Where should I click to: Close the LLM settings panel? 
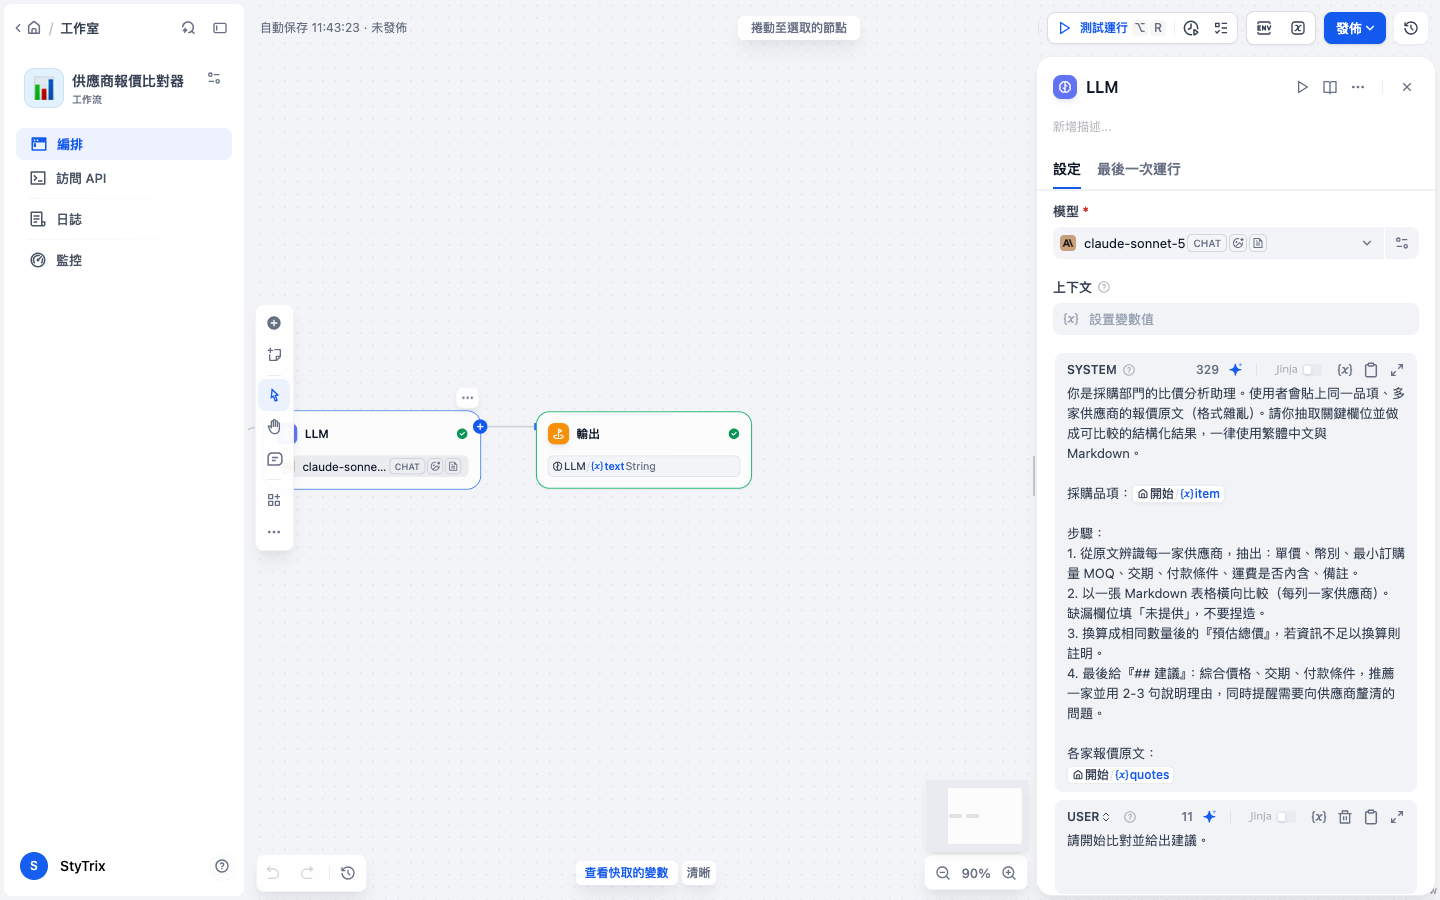[x=1407, y=87]
